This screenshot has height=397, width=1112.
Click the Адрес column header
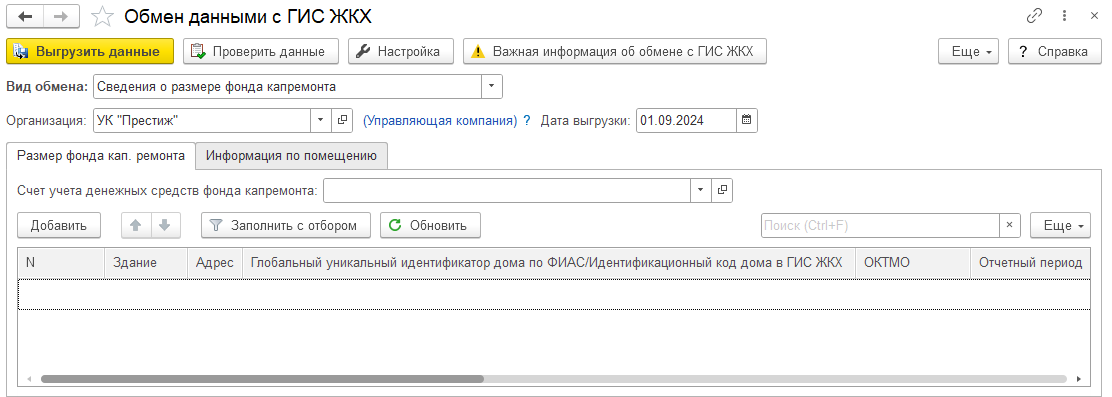215,262
